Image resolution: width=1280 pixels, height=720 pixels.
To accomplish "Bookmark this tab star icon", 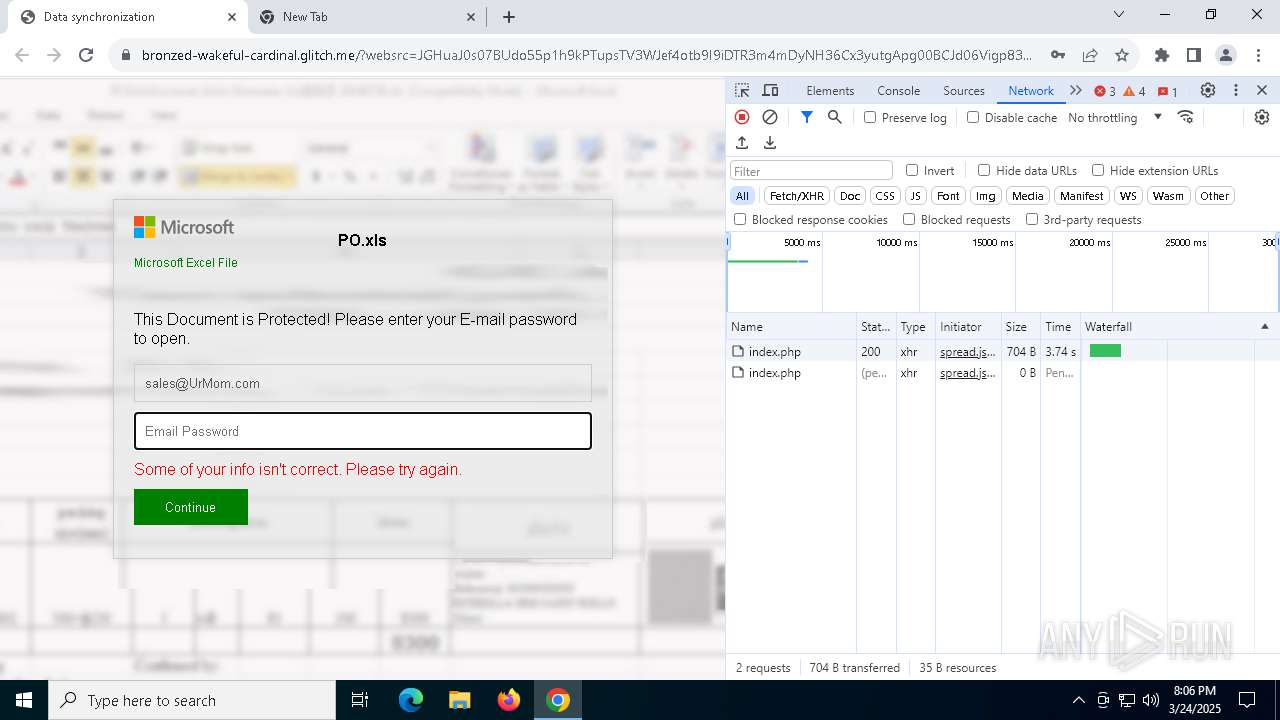I will (x=1122, y=55).
